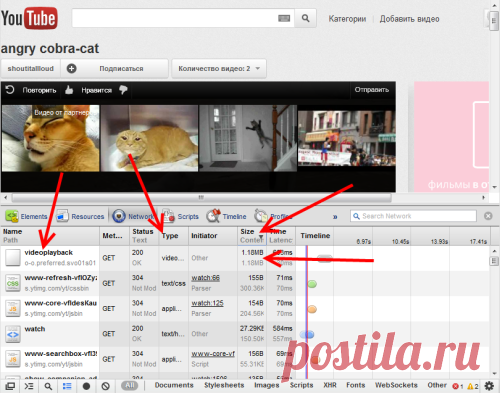Open the on-screen keyboard icon in search
Screen dimensions: 500x393
[284, 18]
